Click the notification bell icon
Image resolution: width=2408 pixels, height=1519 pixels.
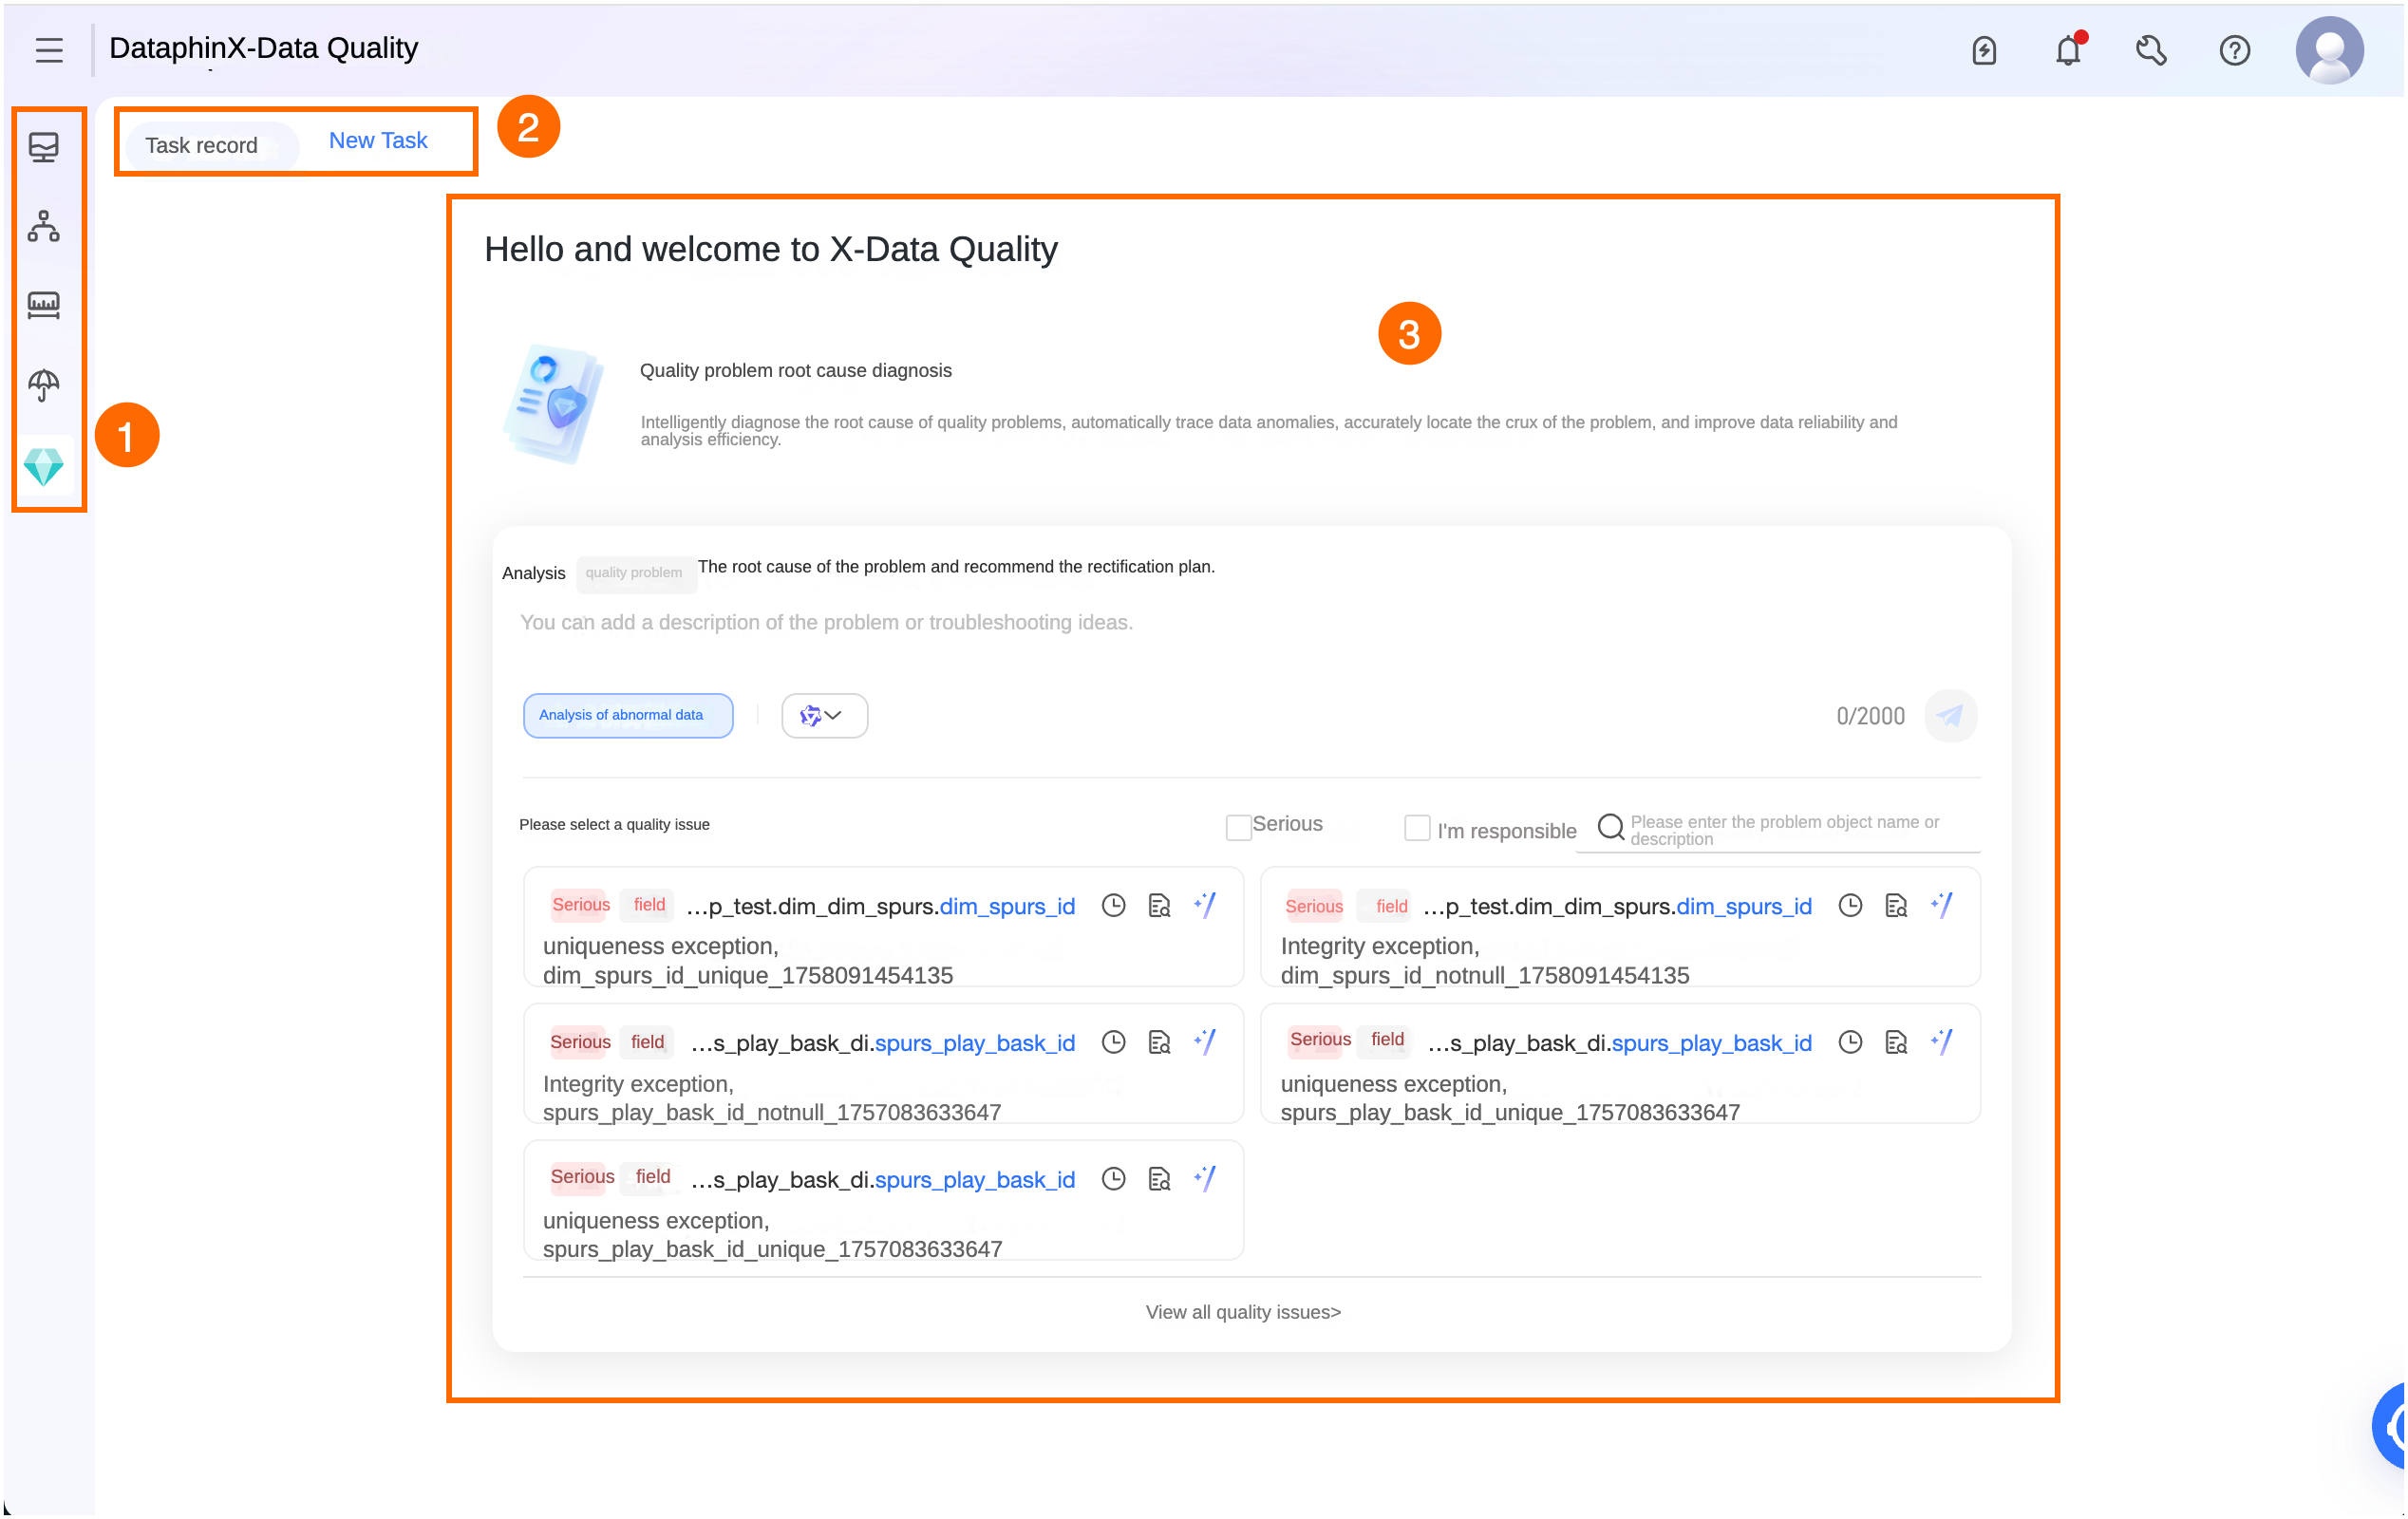2067,50
